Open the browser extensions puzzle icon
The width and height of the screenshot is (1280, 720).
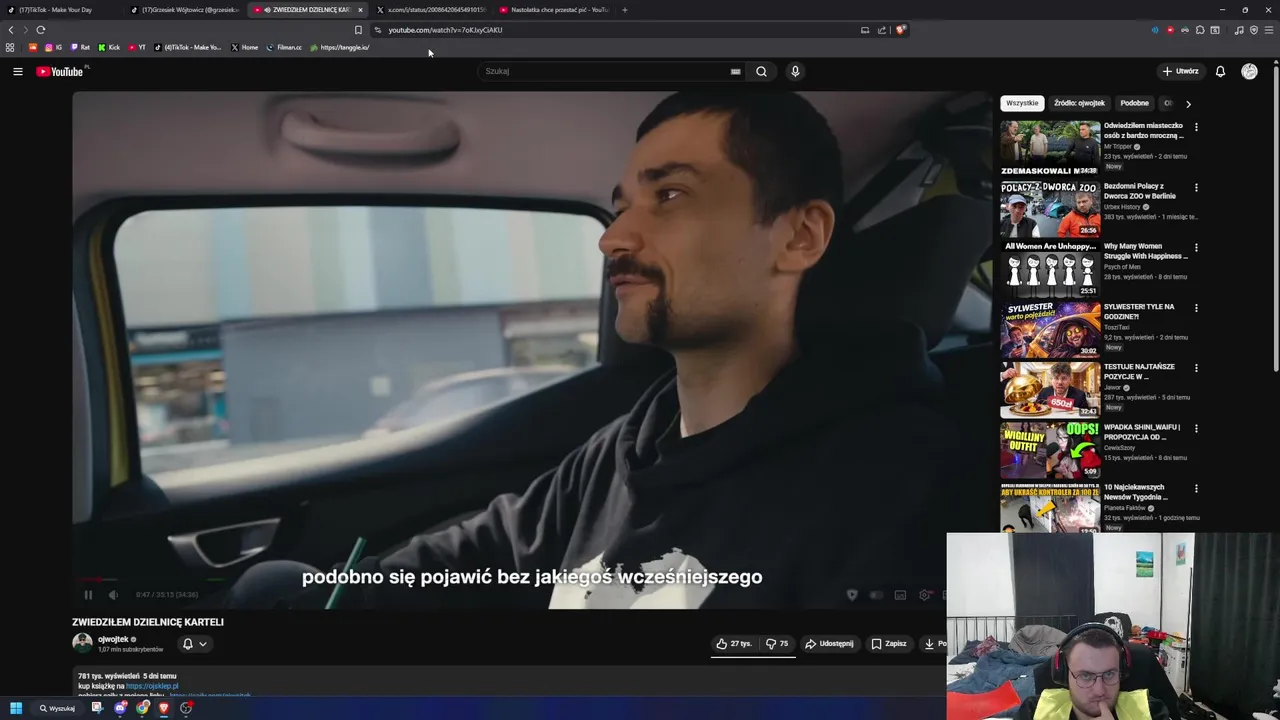click(x=1200, y=30)
